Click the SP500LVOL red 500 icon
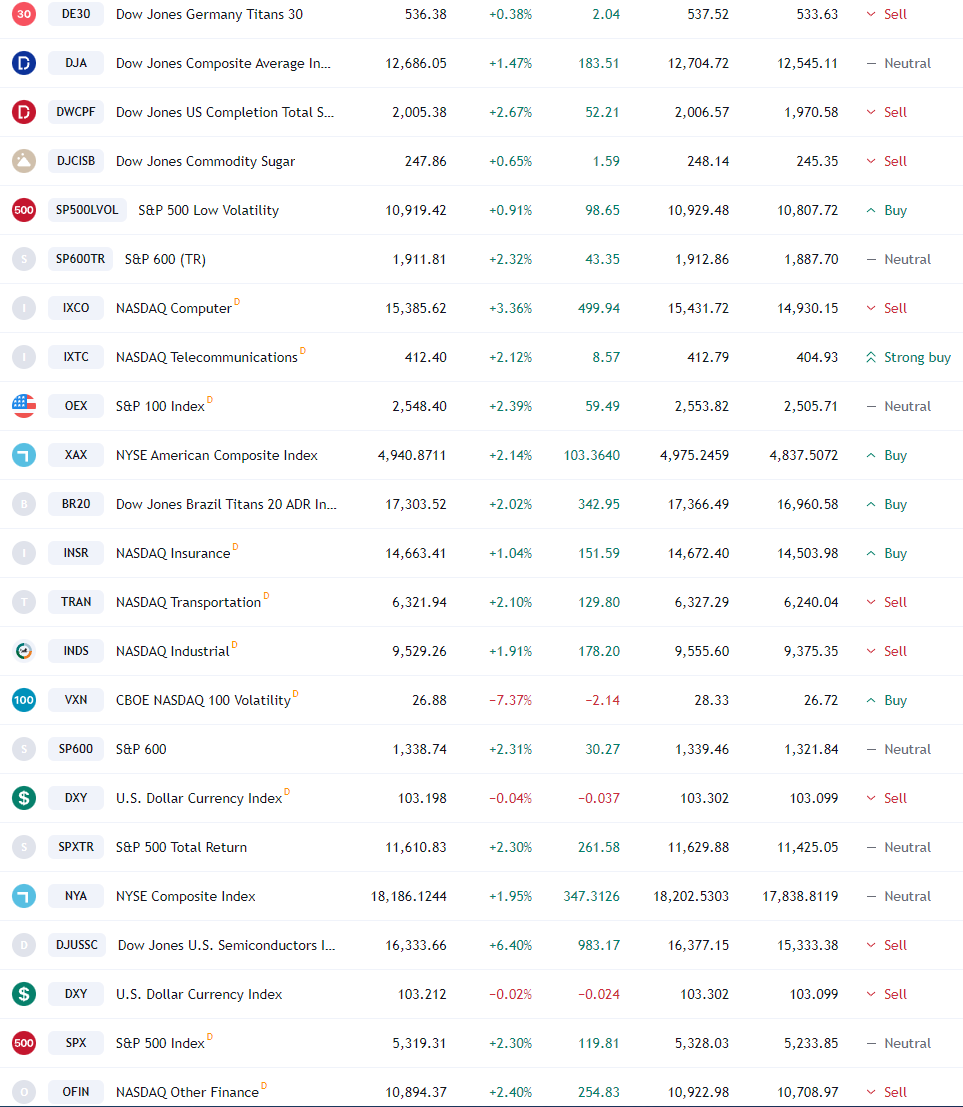This screenshot has height=1107, width=963. (24, 210)
